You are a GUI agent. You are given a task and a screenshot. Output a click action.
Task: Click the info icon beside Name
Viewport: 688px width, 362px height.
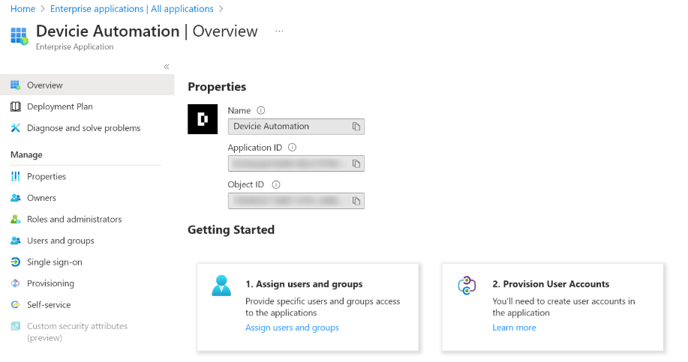click(261, 110)
